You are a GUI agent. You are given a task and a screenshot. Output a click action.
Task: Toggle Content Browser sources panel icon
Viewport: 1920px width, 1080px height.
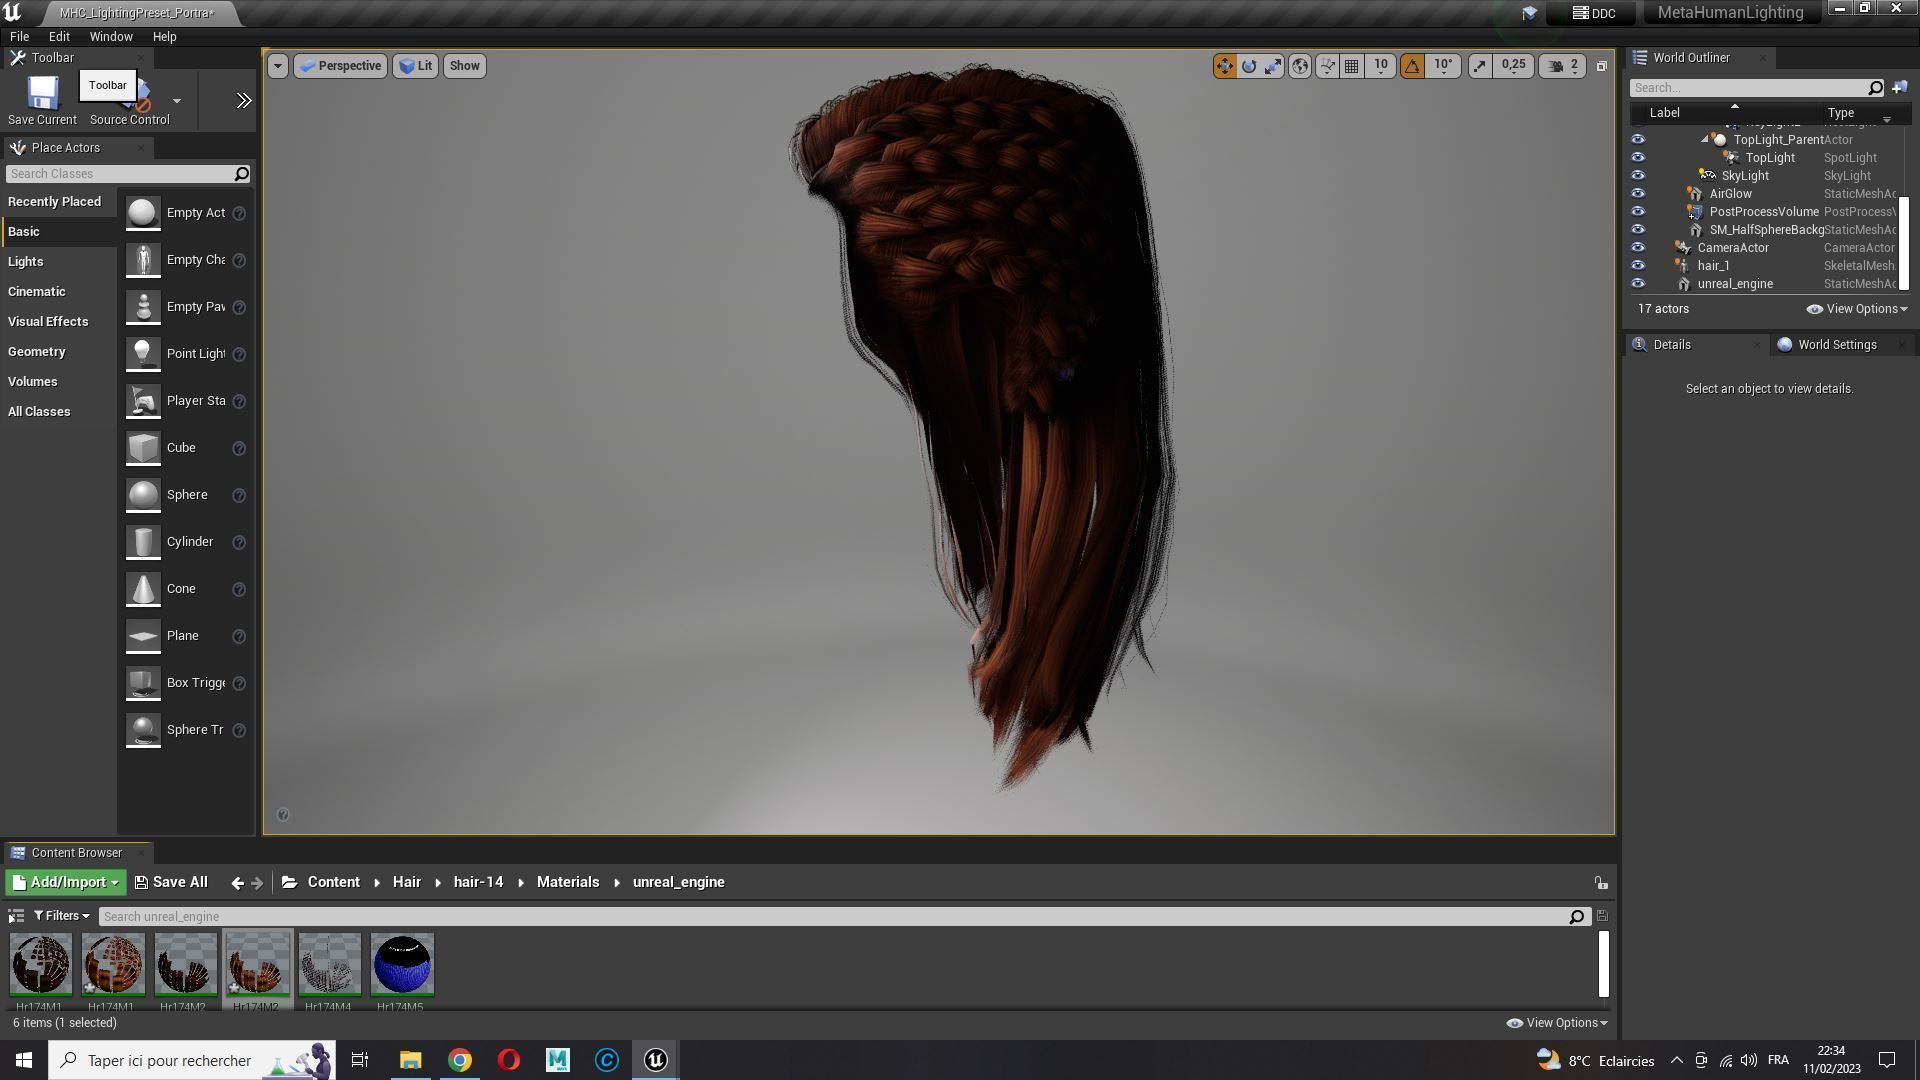(16, 917)
